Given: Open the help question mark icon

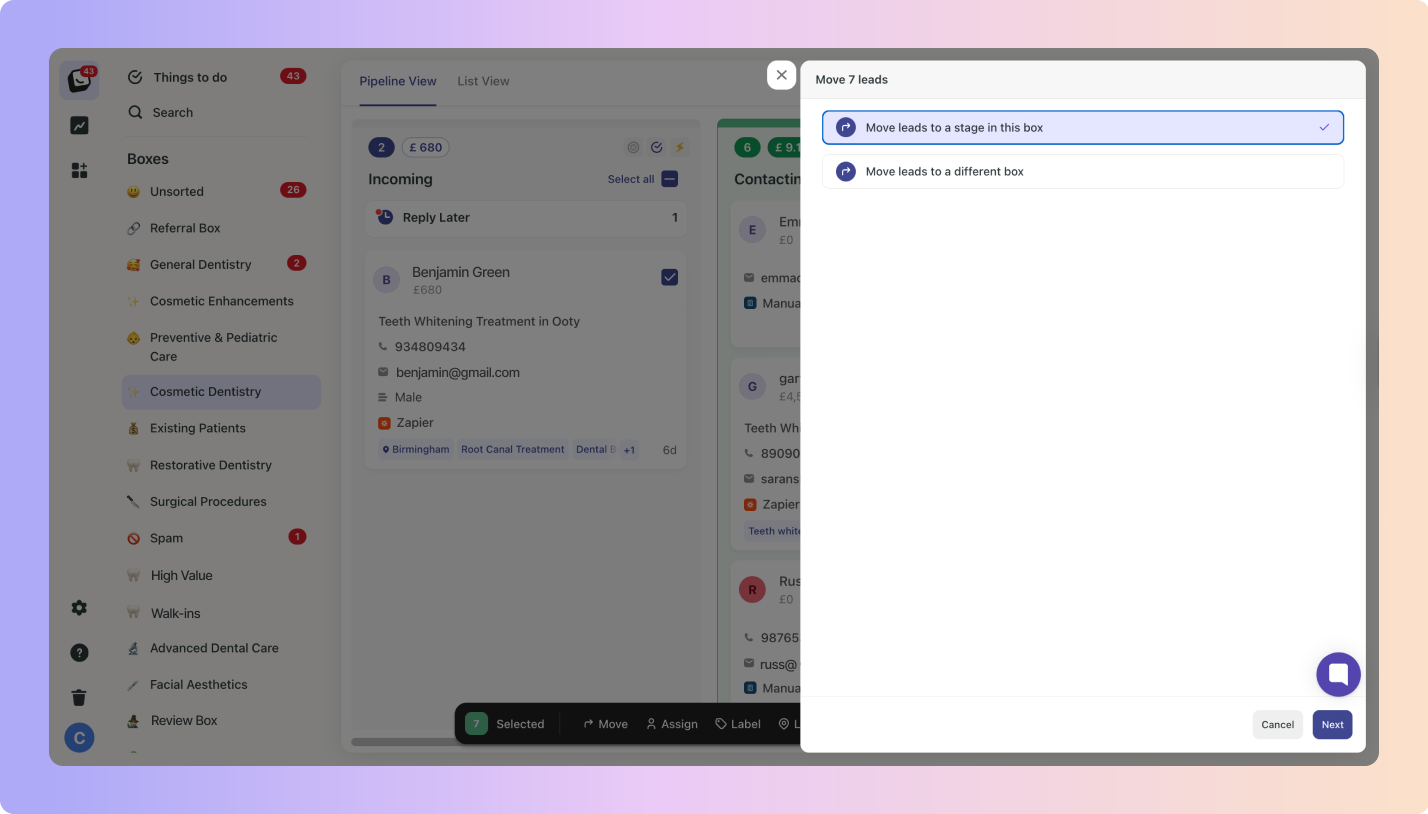Looking at the screenshot, I should pos(79,653).
